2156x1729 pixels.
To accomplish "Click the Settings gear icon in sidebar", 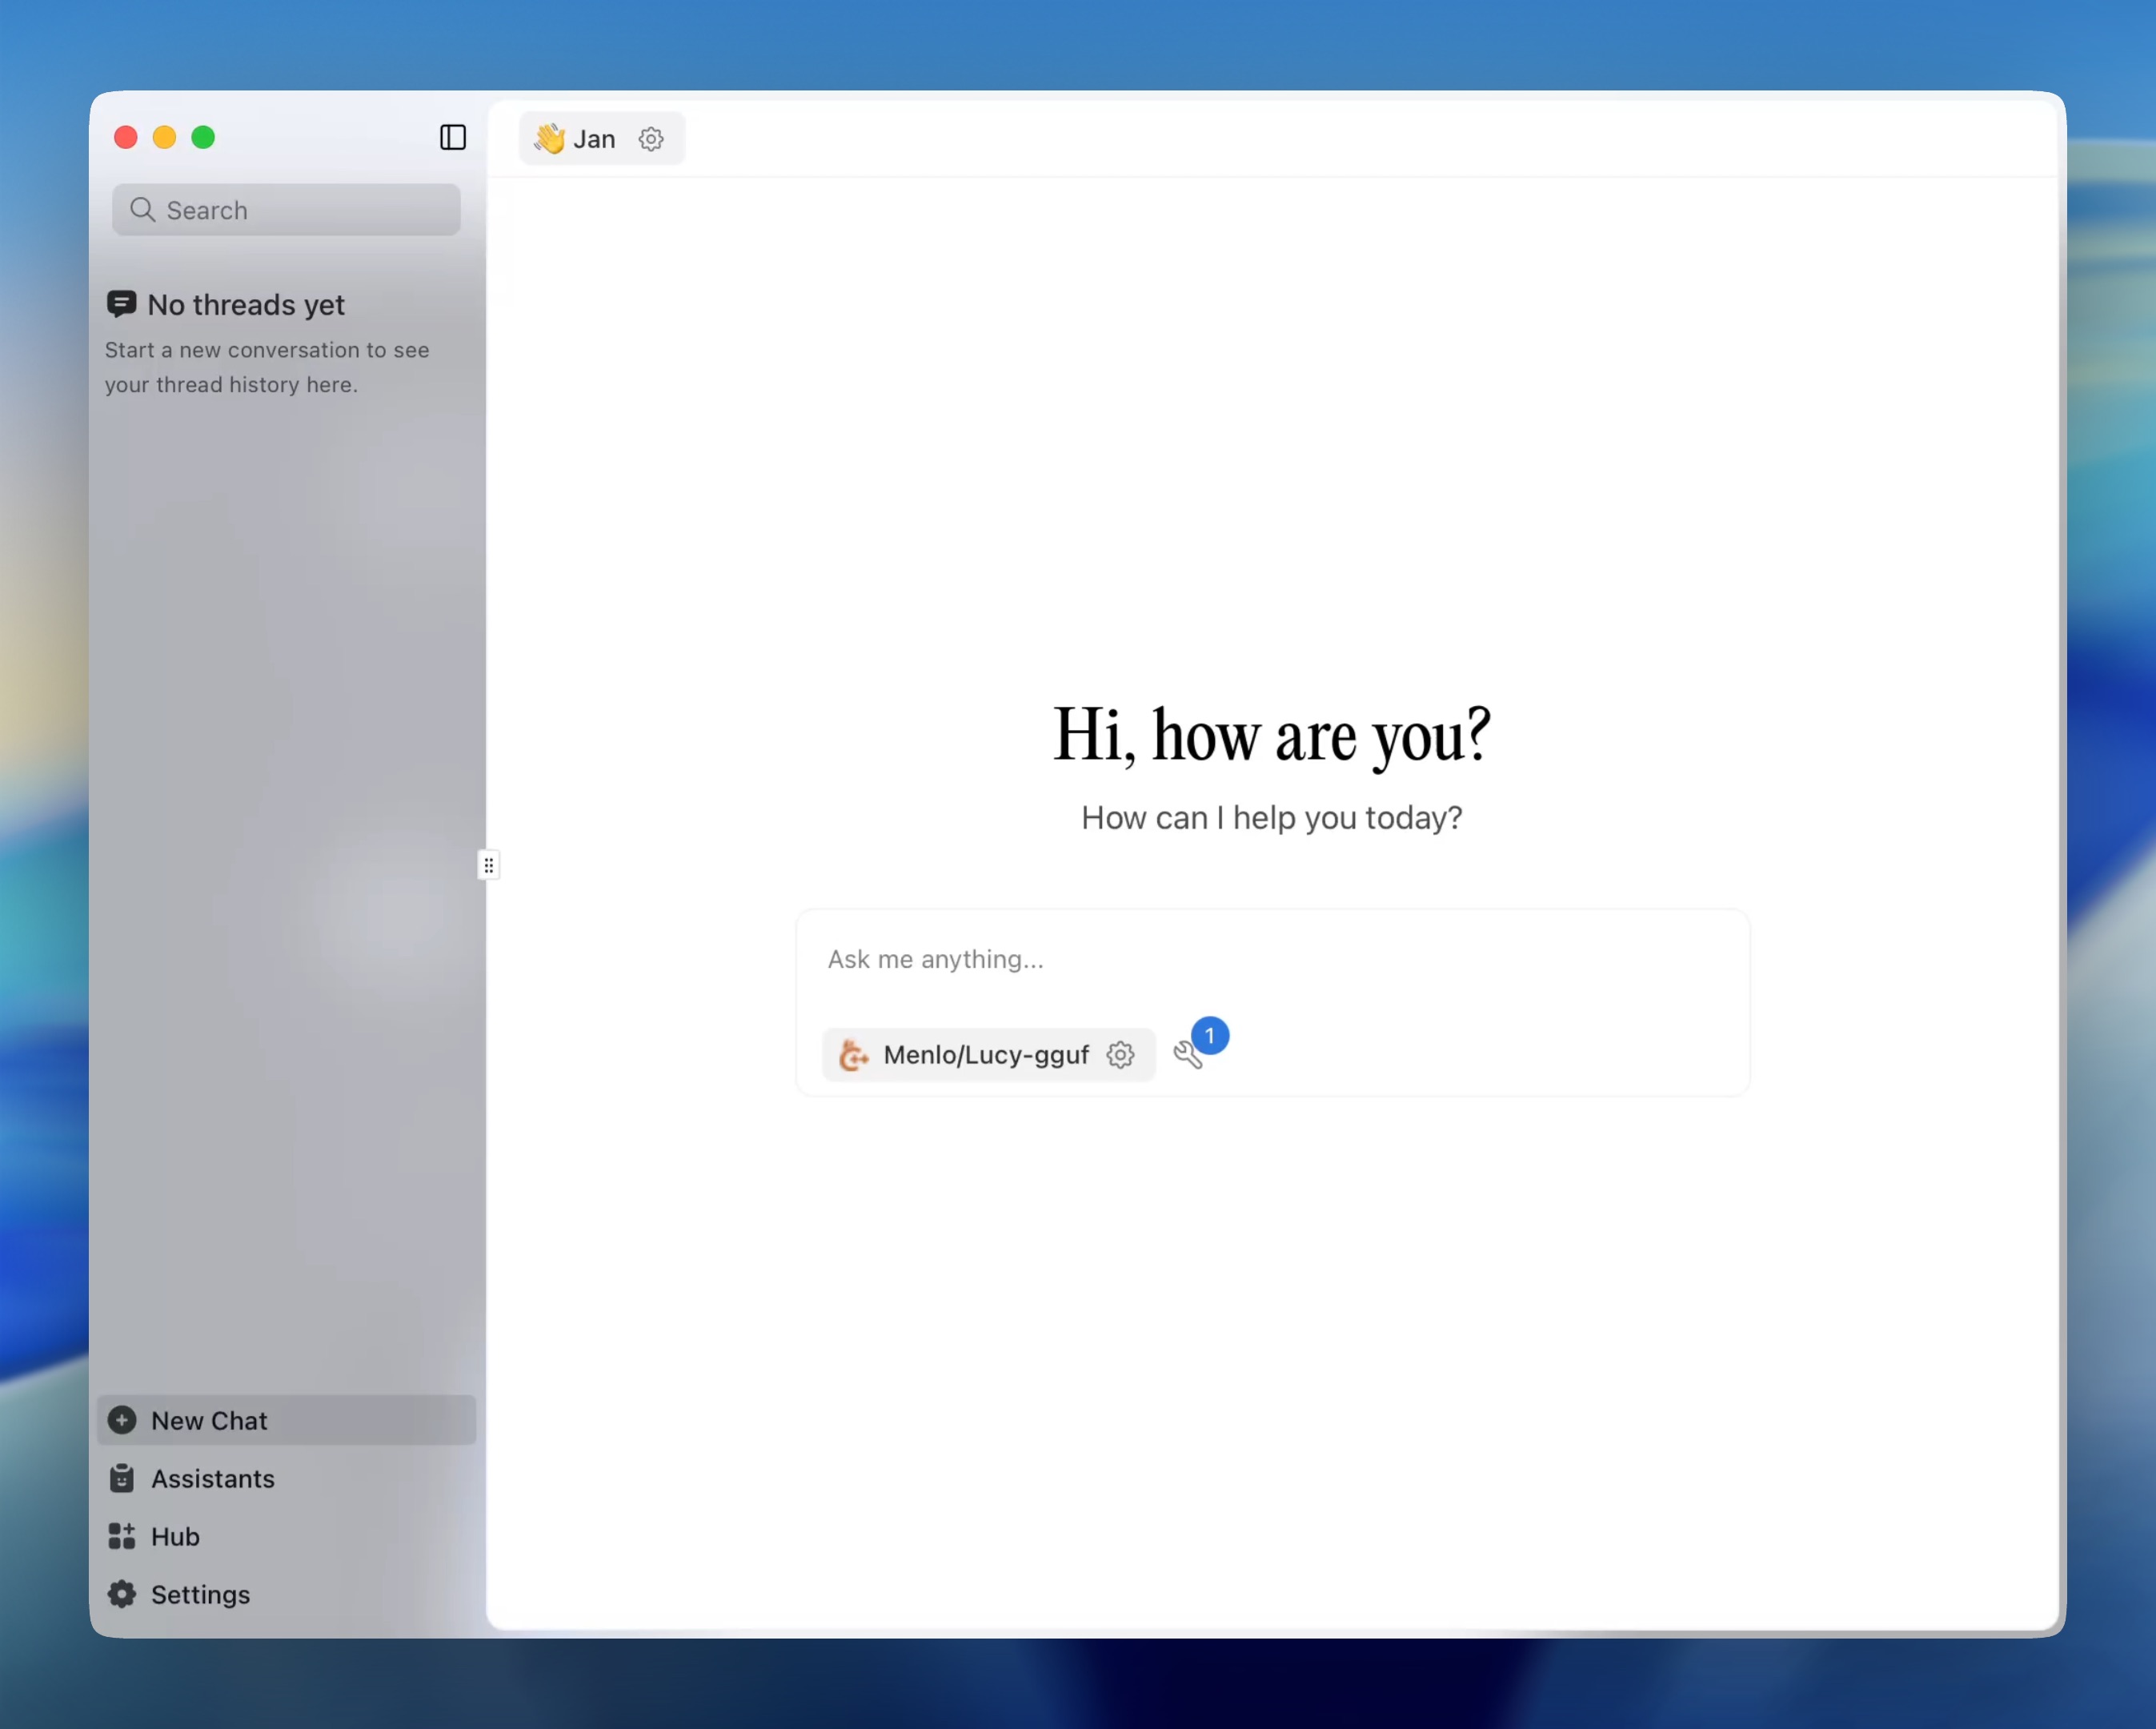I will (122, 1595).
